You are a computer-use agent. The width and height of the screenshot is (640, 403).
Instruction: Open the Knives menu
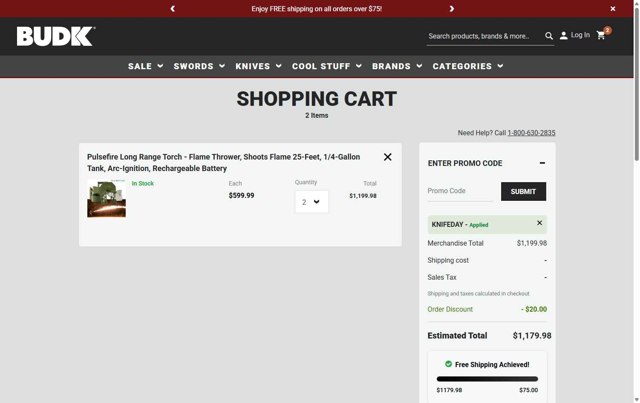click(x=258, y=66)
